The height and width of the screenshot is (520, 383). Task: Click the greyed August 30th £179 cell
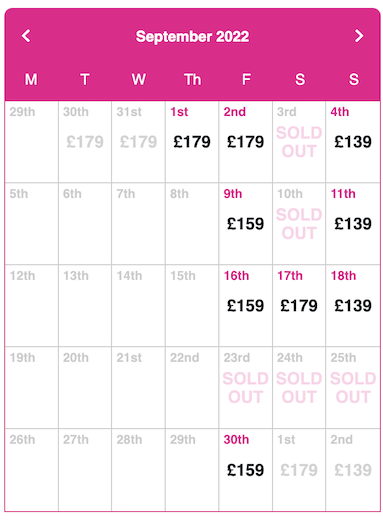pyautogui.click(x=85, y=142)
